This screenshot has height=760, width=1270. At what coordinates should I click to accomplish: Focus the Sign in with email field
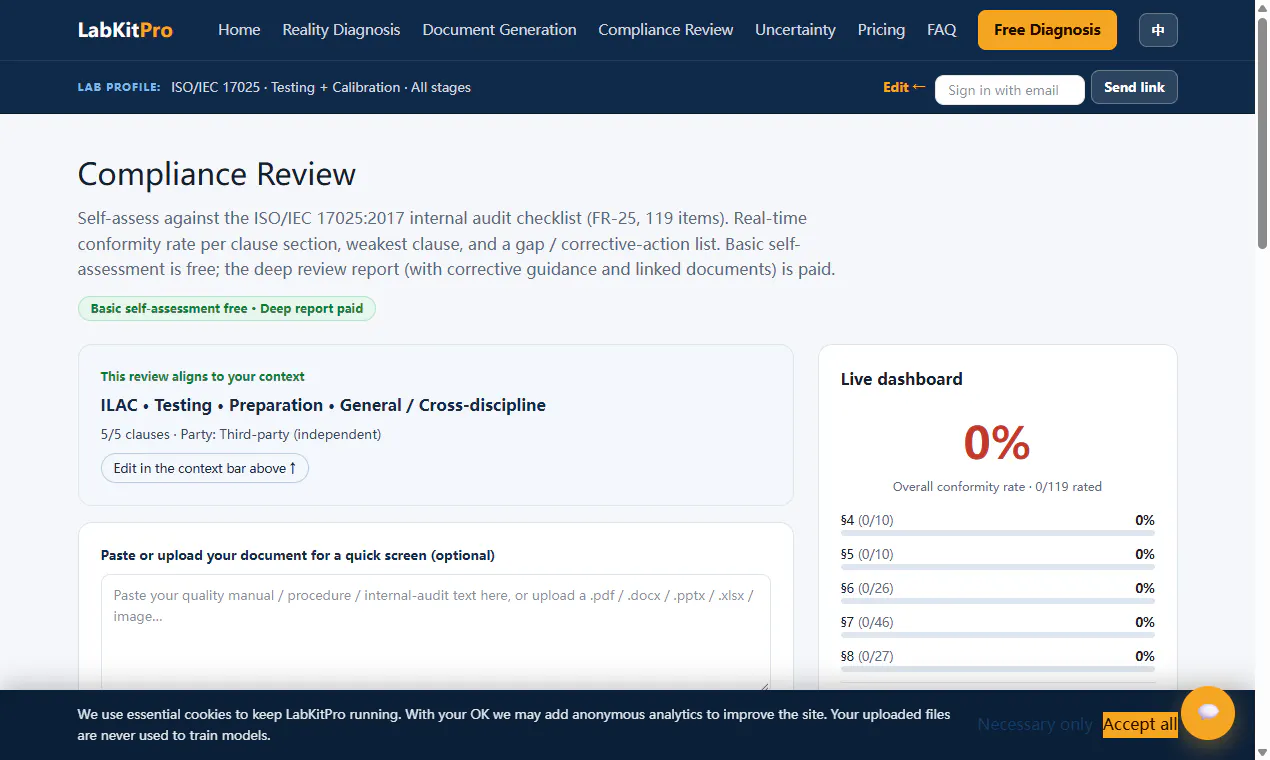click(x=1010, y=90)
